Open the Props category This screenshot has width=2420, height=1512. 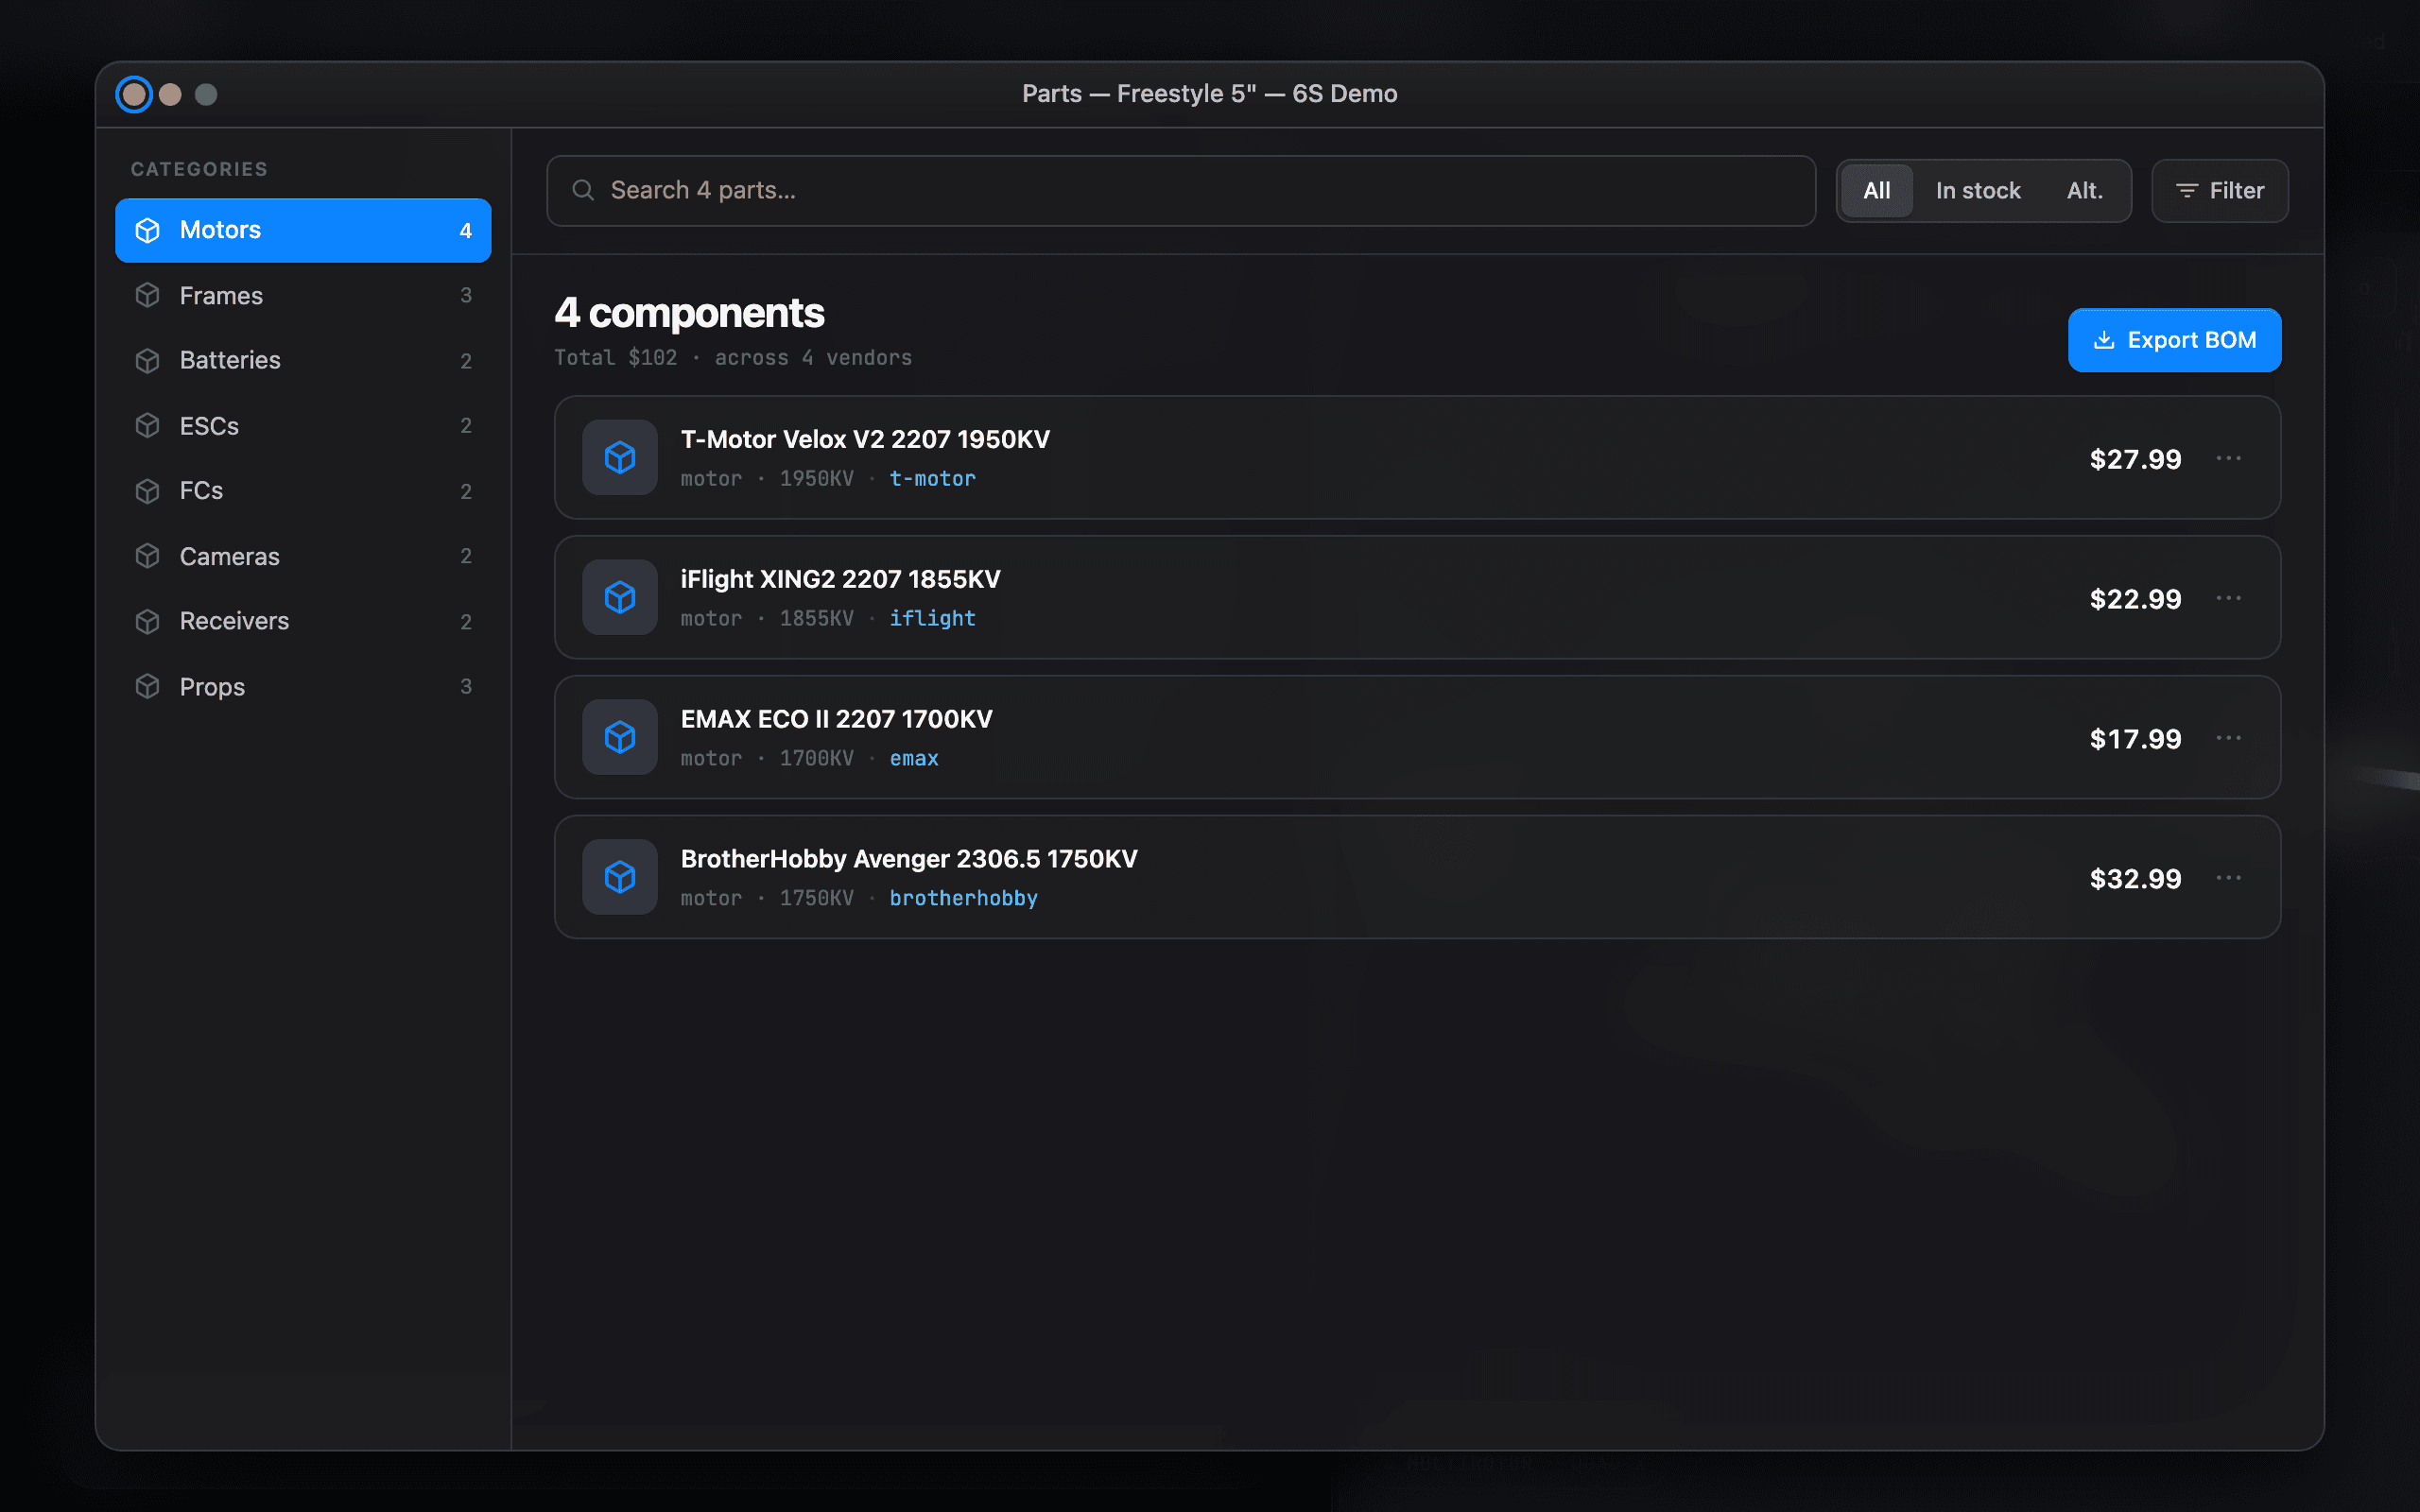click(303, 686)
